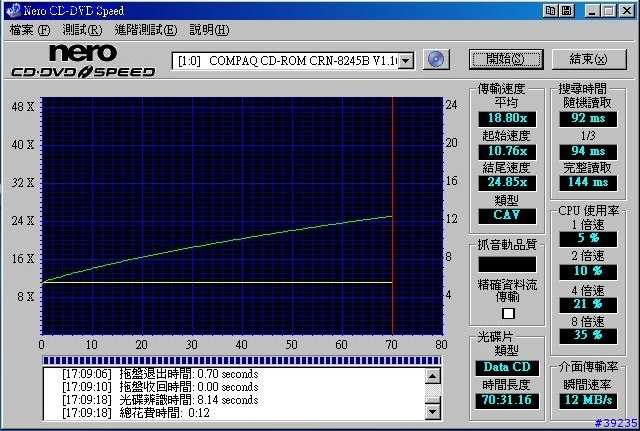This screenshot has height=431, width=640.
Task: Click the Data CD disc type value
Action: [507, 367]
